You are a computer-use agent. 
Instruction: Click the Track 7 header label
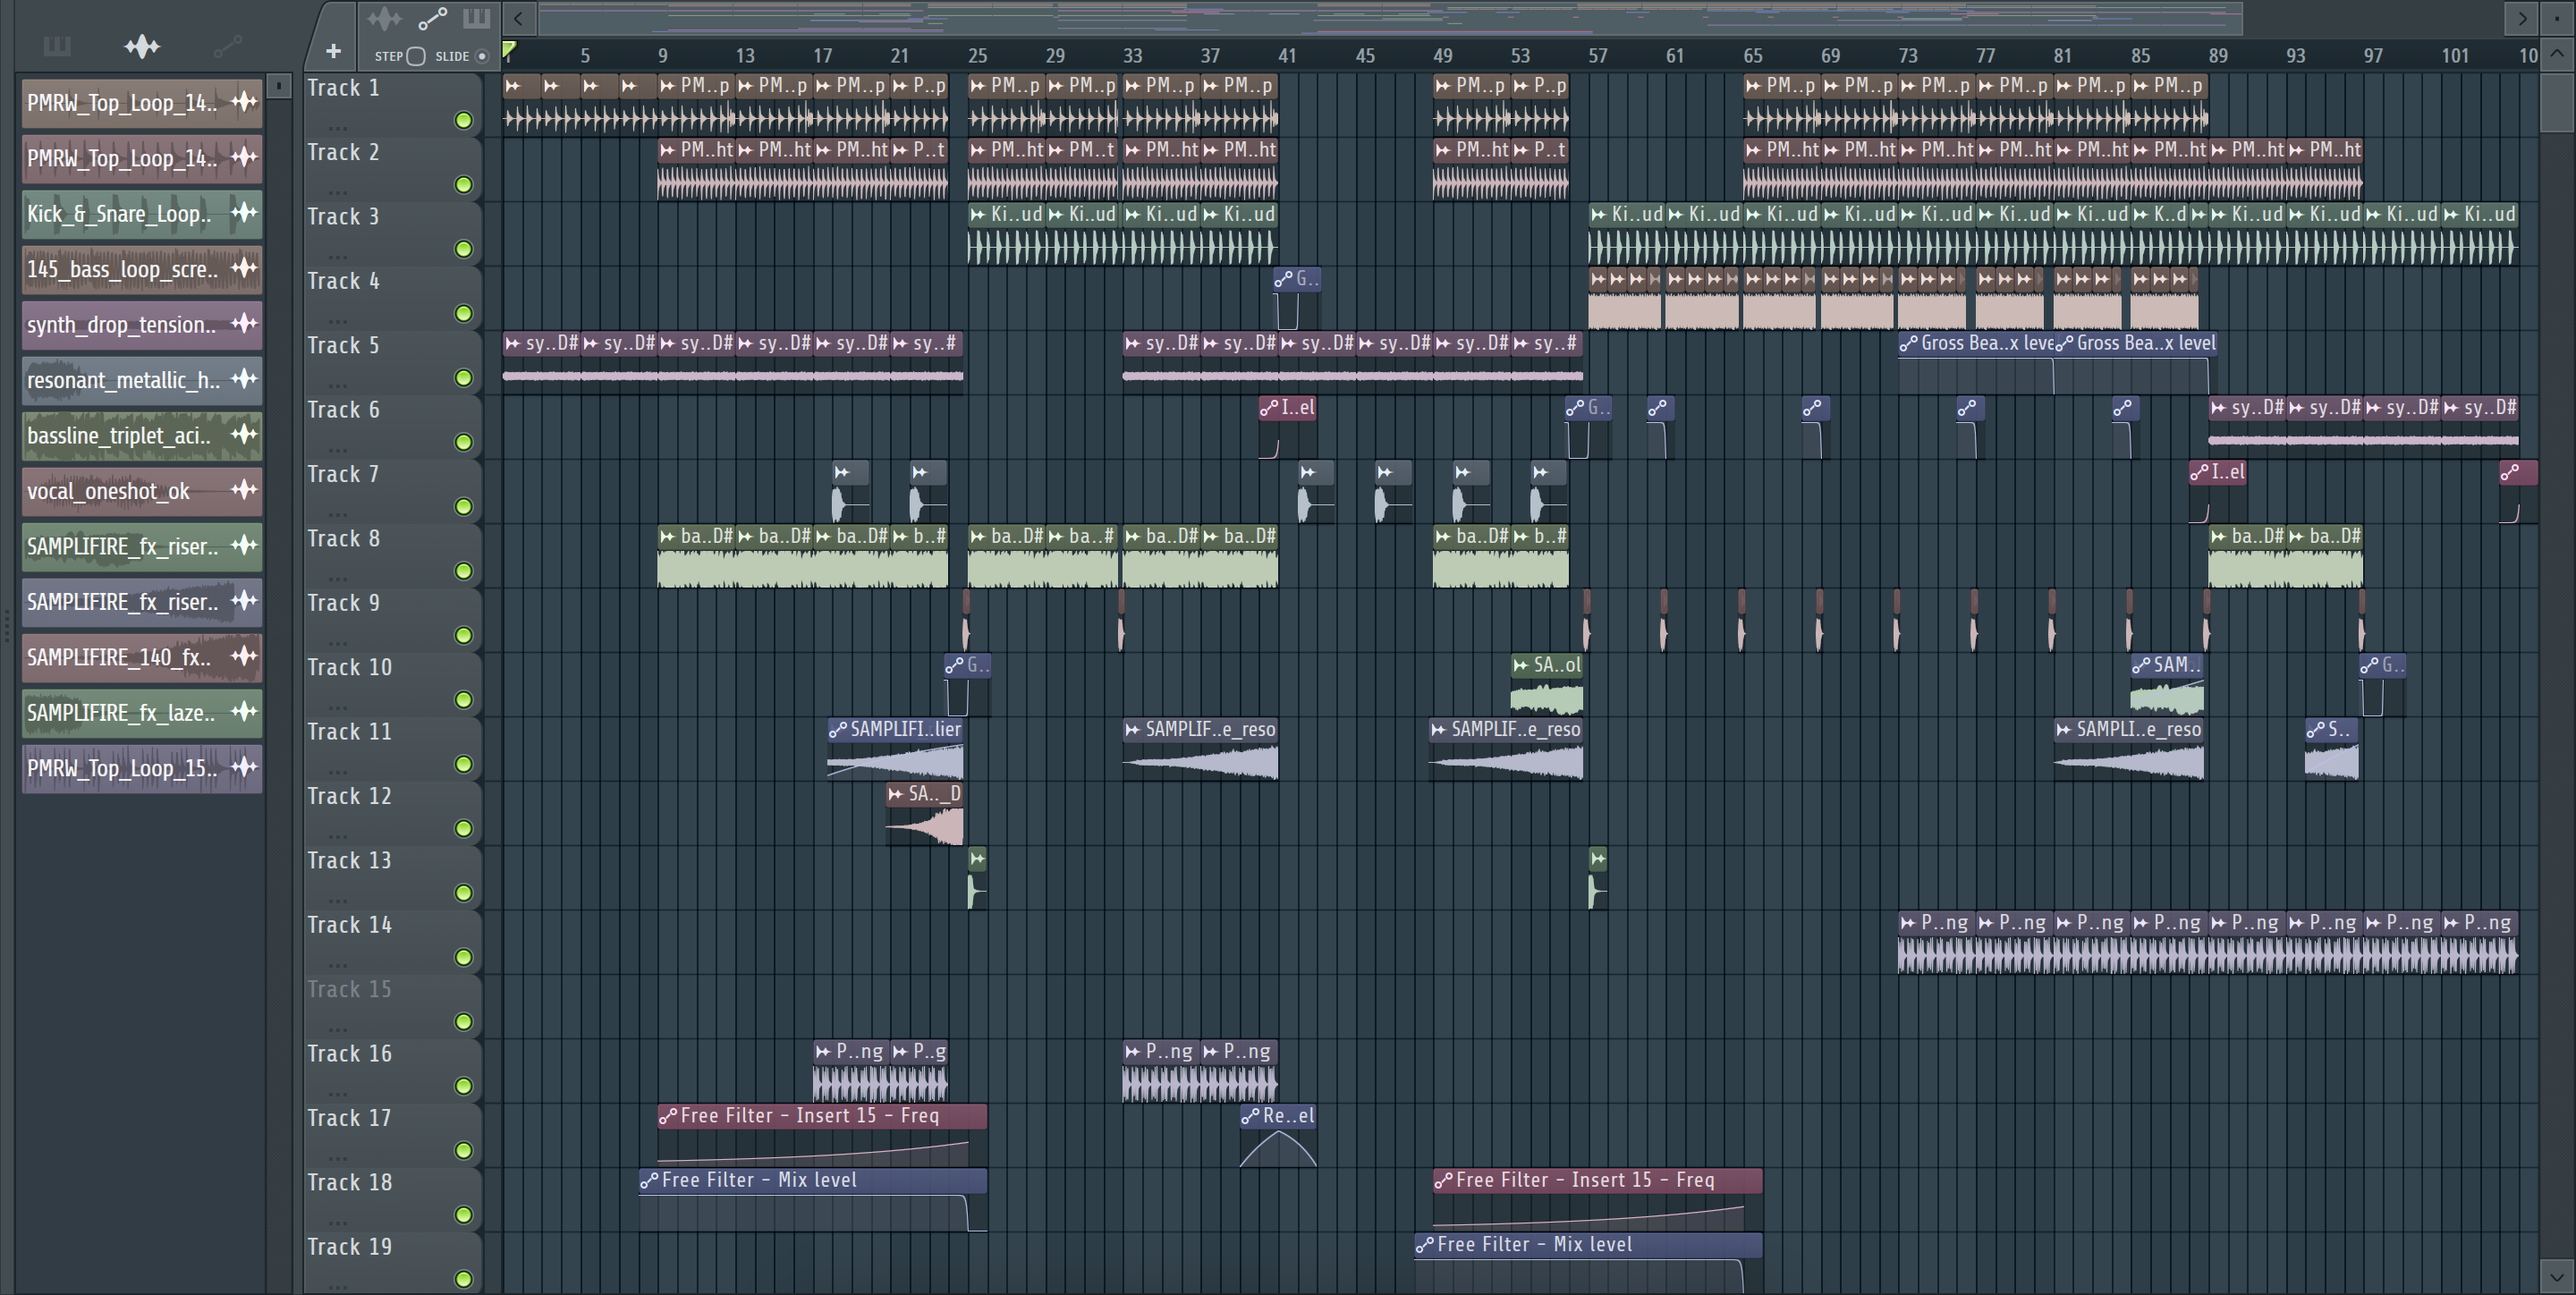click(x=343, y=474)
